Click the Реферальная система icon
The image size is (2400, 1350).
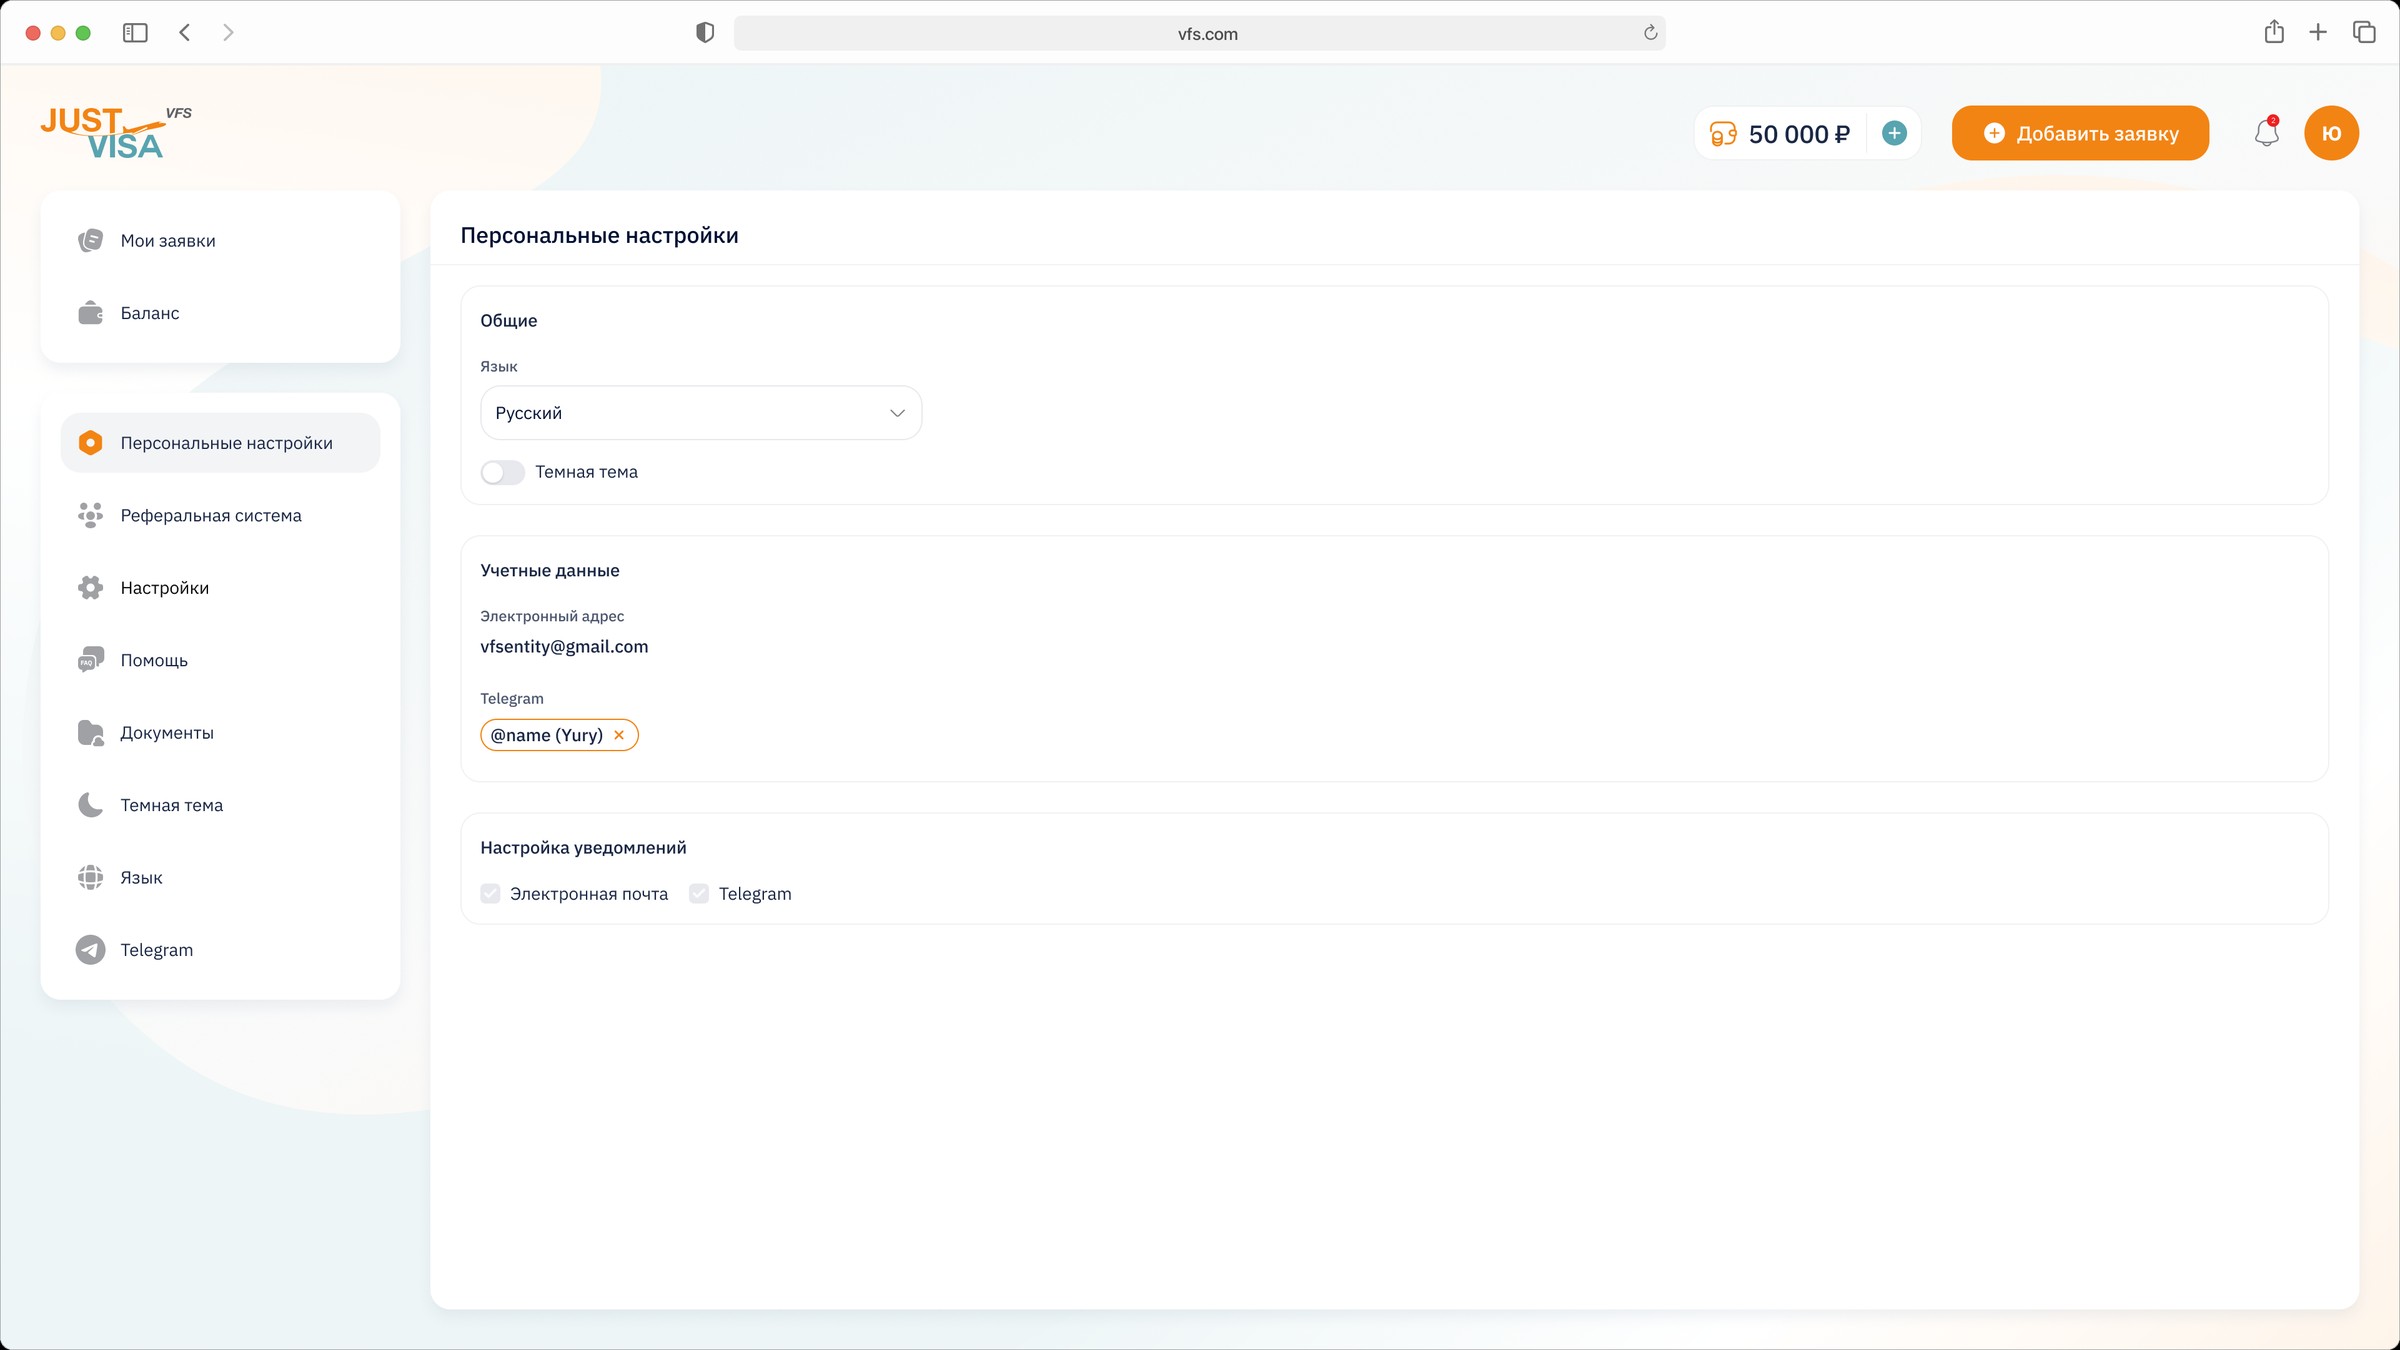(90, 515)
